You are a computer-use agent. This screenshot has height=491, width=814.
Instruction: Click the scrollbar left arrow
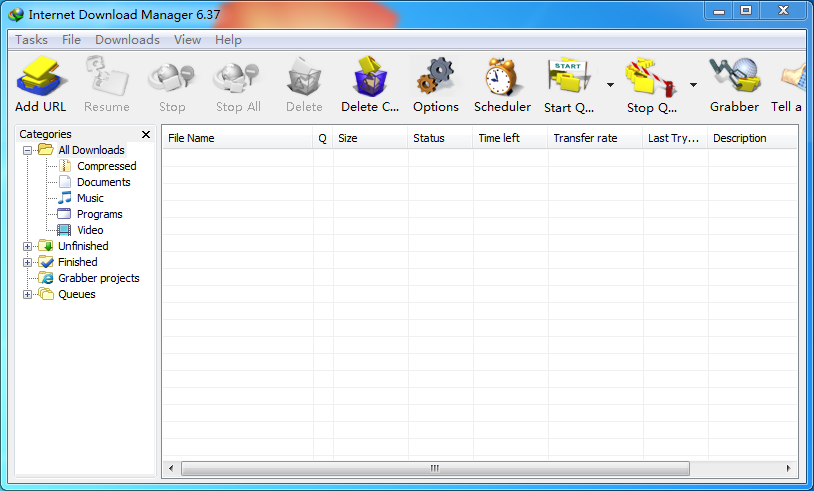pos(171,468)
